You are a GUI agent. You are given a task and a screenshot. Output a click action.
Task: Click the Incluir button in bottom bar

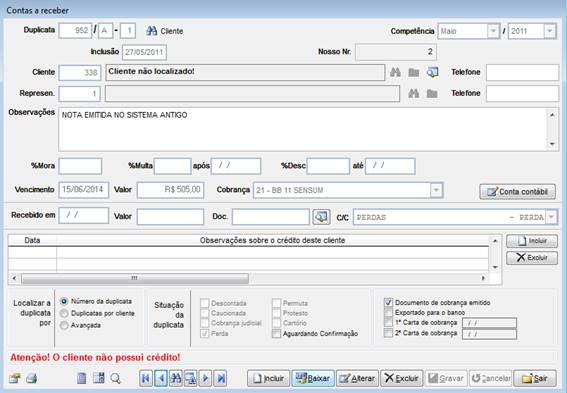[269, 379]
